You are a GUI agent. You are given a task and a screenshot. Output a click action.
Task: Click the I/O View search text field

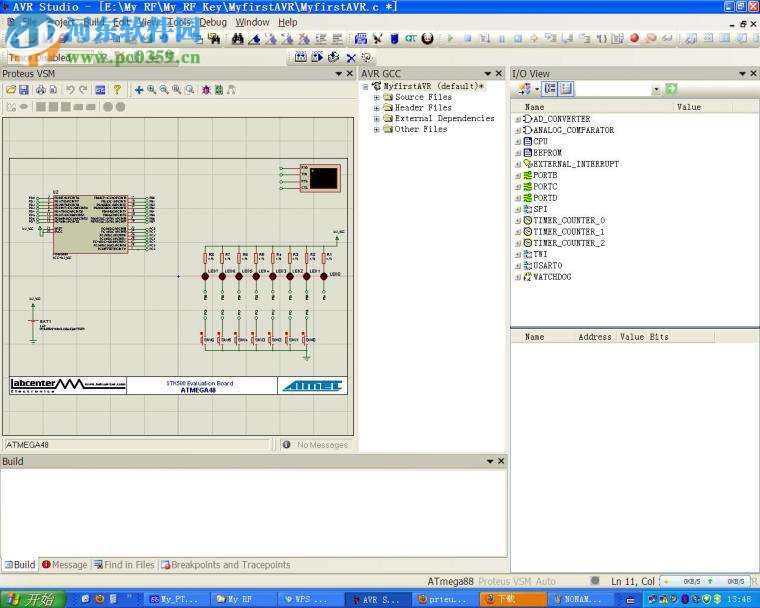613,89
